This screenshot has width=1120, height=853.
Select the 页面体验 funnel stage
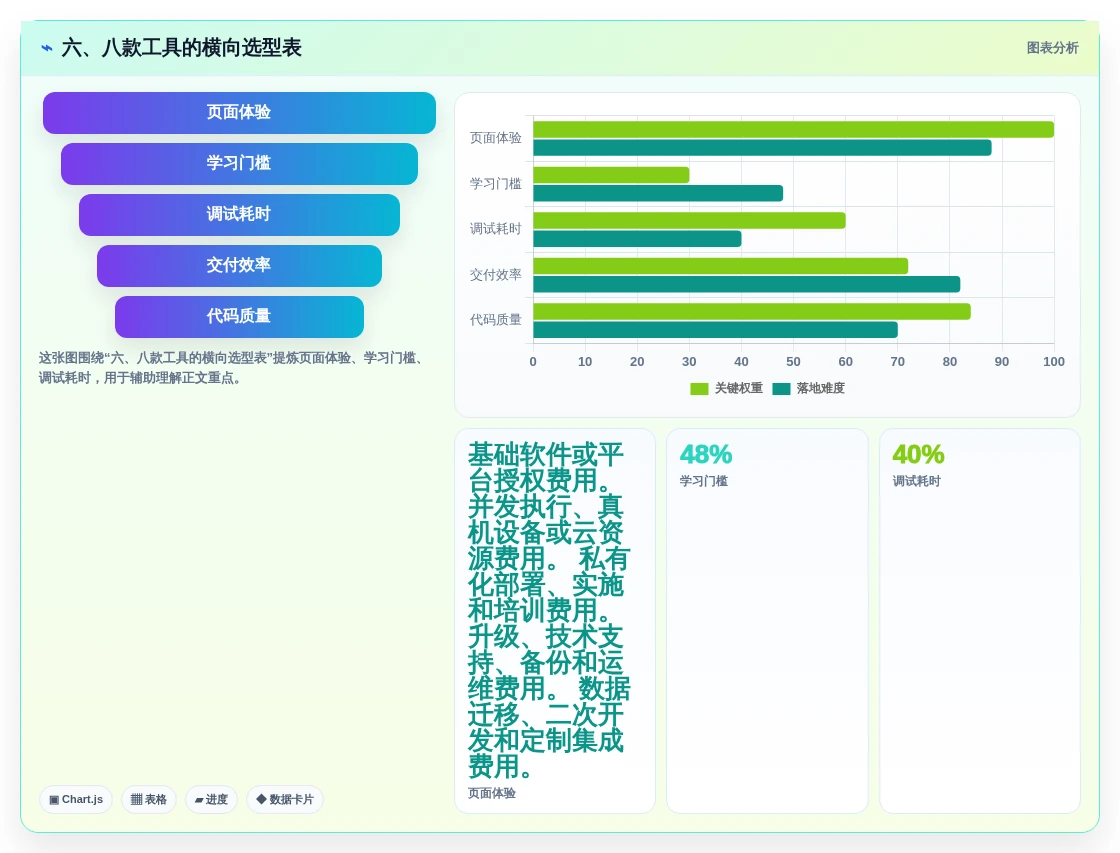pyautogui.click(x=239, y=113)
